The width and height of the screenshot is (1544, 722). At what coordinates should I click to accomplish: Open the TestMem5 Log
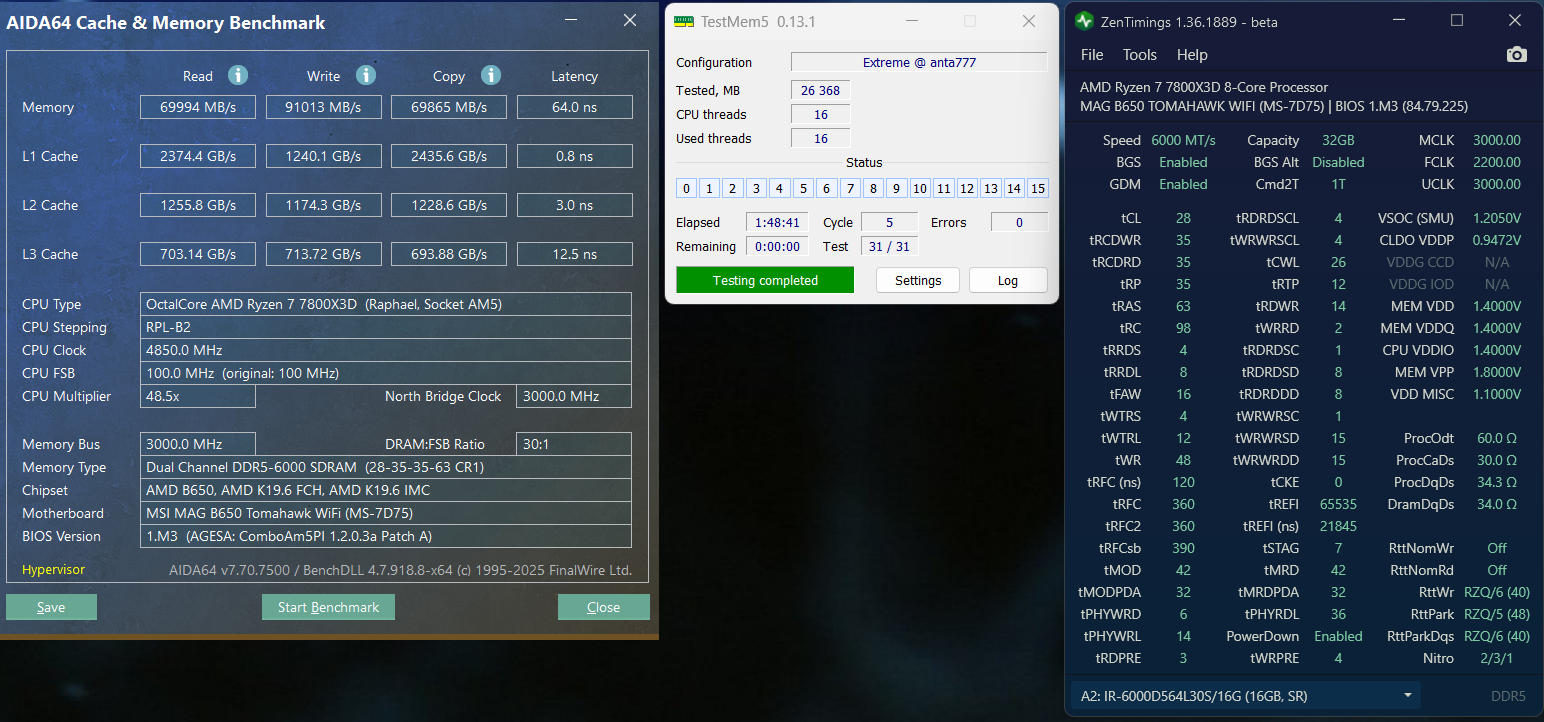point(1007,280)
